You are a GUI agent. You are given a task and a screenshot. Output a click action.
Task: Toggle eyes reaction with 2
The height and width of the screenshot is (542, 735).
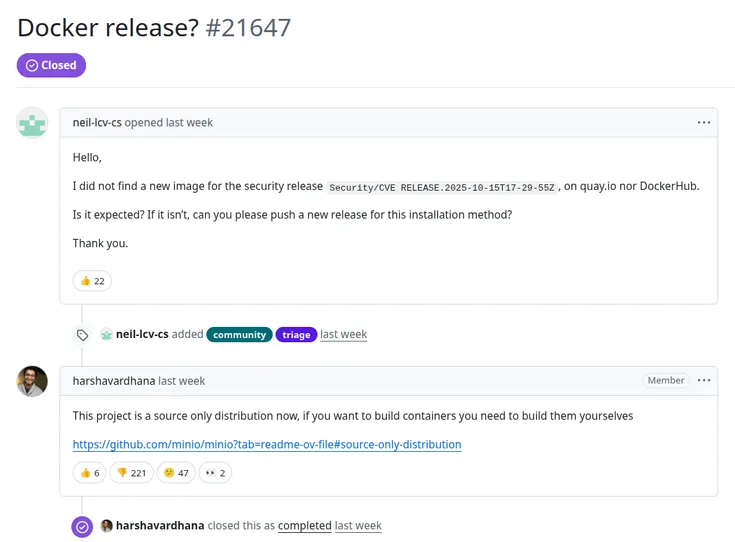tap(215, 472)
